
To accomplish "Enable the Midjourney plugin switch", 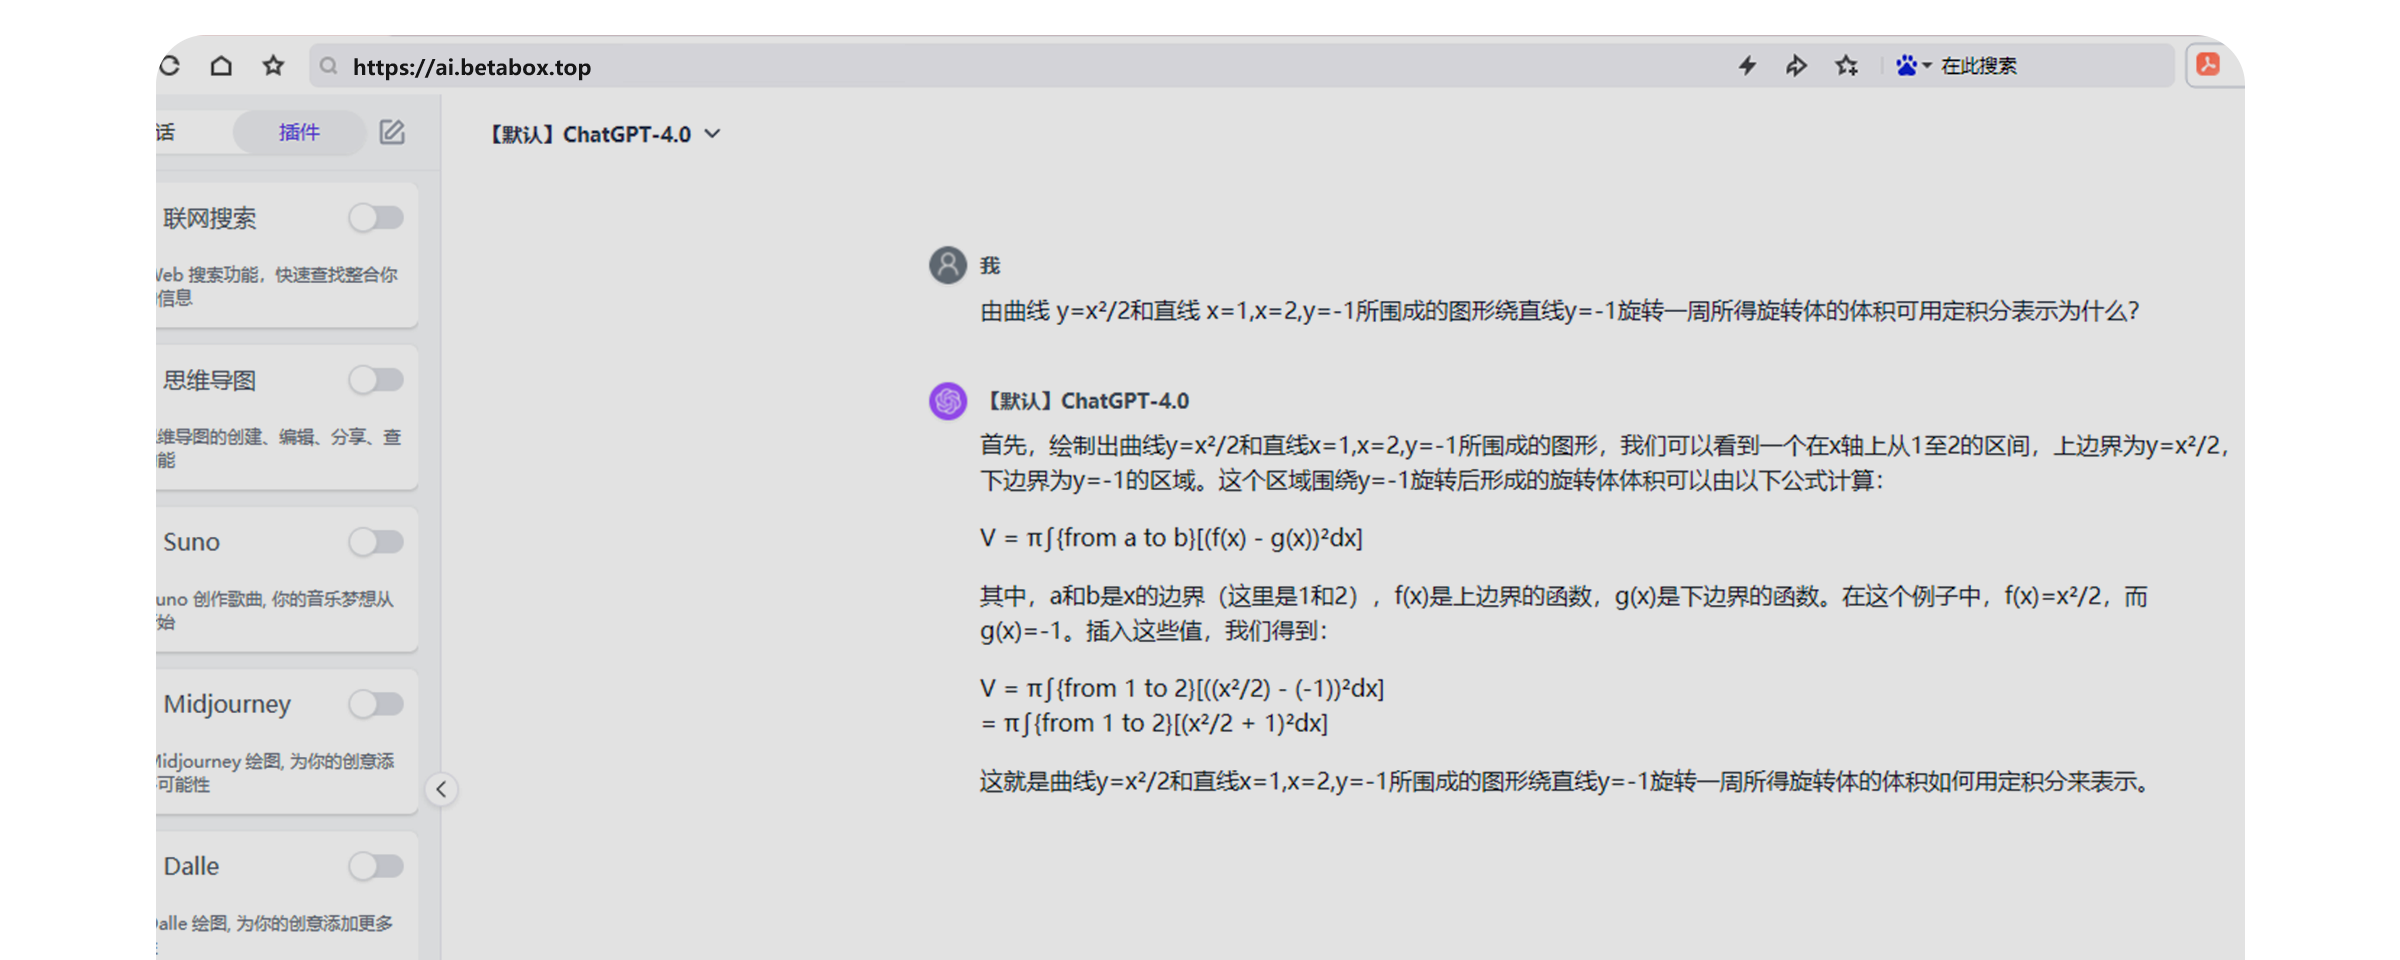I will click(x=376, y=704).
